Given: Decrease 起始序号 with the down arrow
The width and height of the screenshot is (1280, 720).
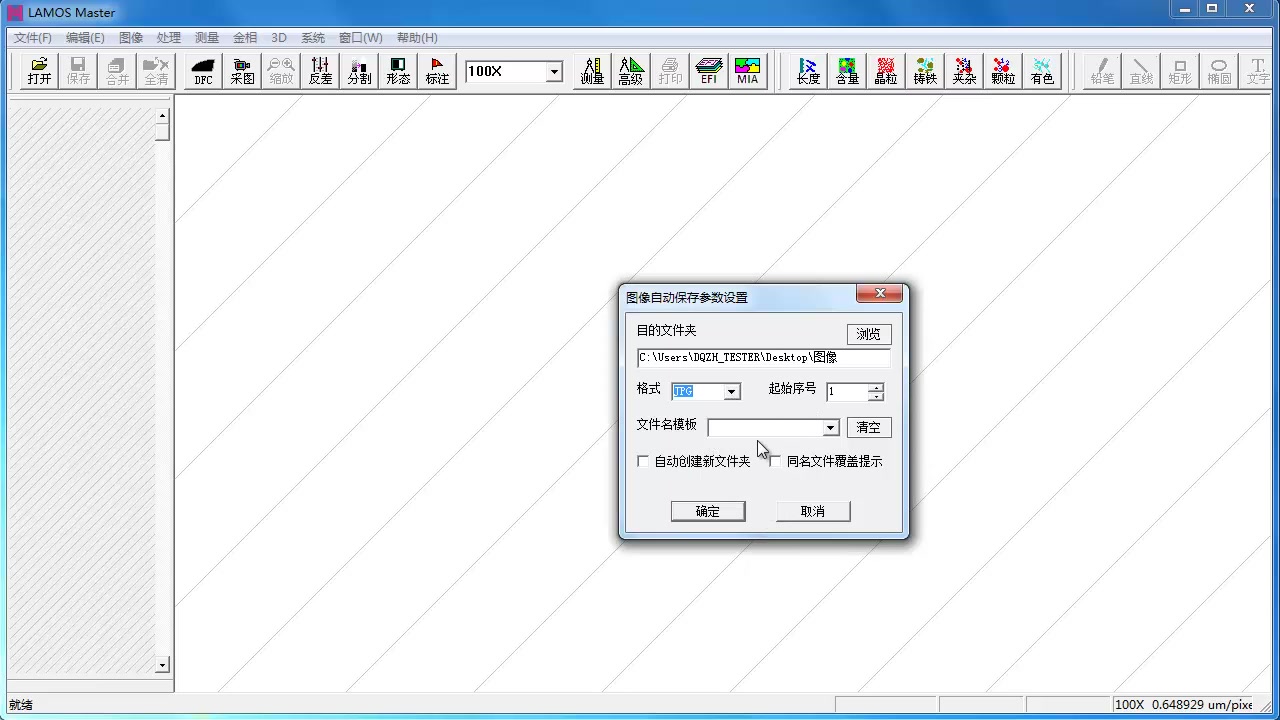Looking at the screenshot, I should pyautogui.click(x=876, y=396).
